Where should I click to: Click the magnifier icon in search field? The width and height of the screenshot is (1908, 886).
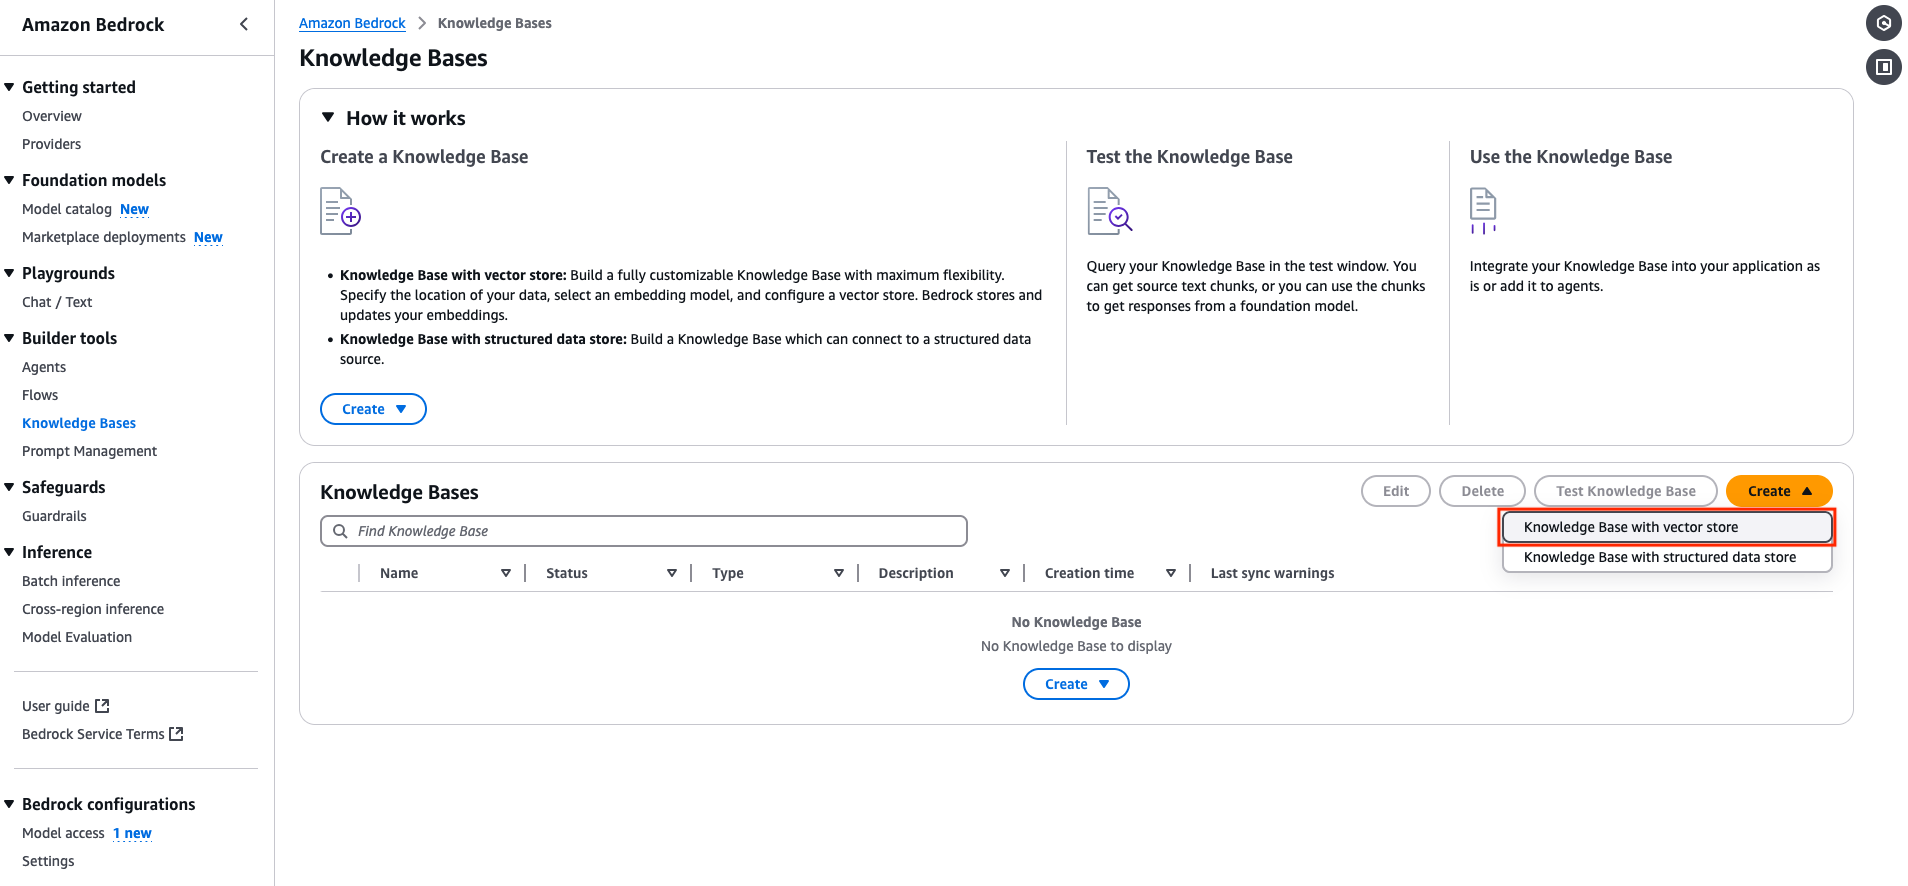coord(340,531)
